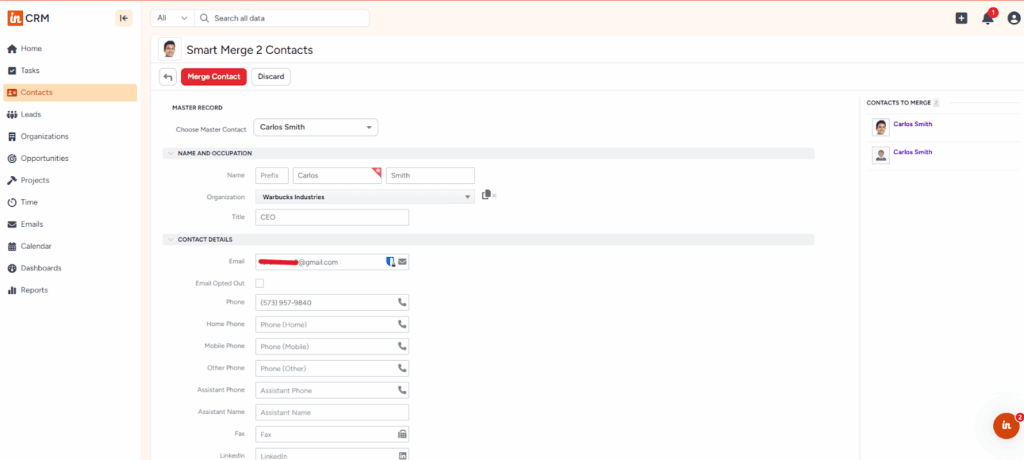Open the Choose Master Contact dropdown

point(316,128)
